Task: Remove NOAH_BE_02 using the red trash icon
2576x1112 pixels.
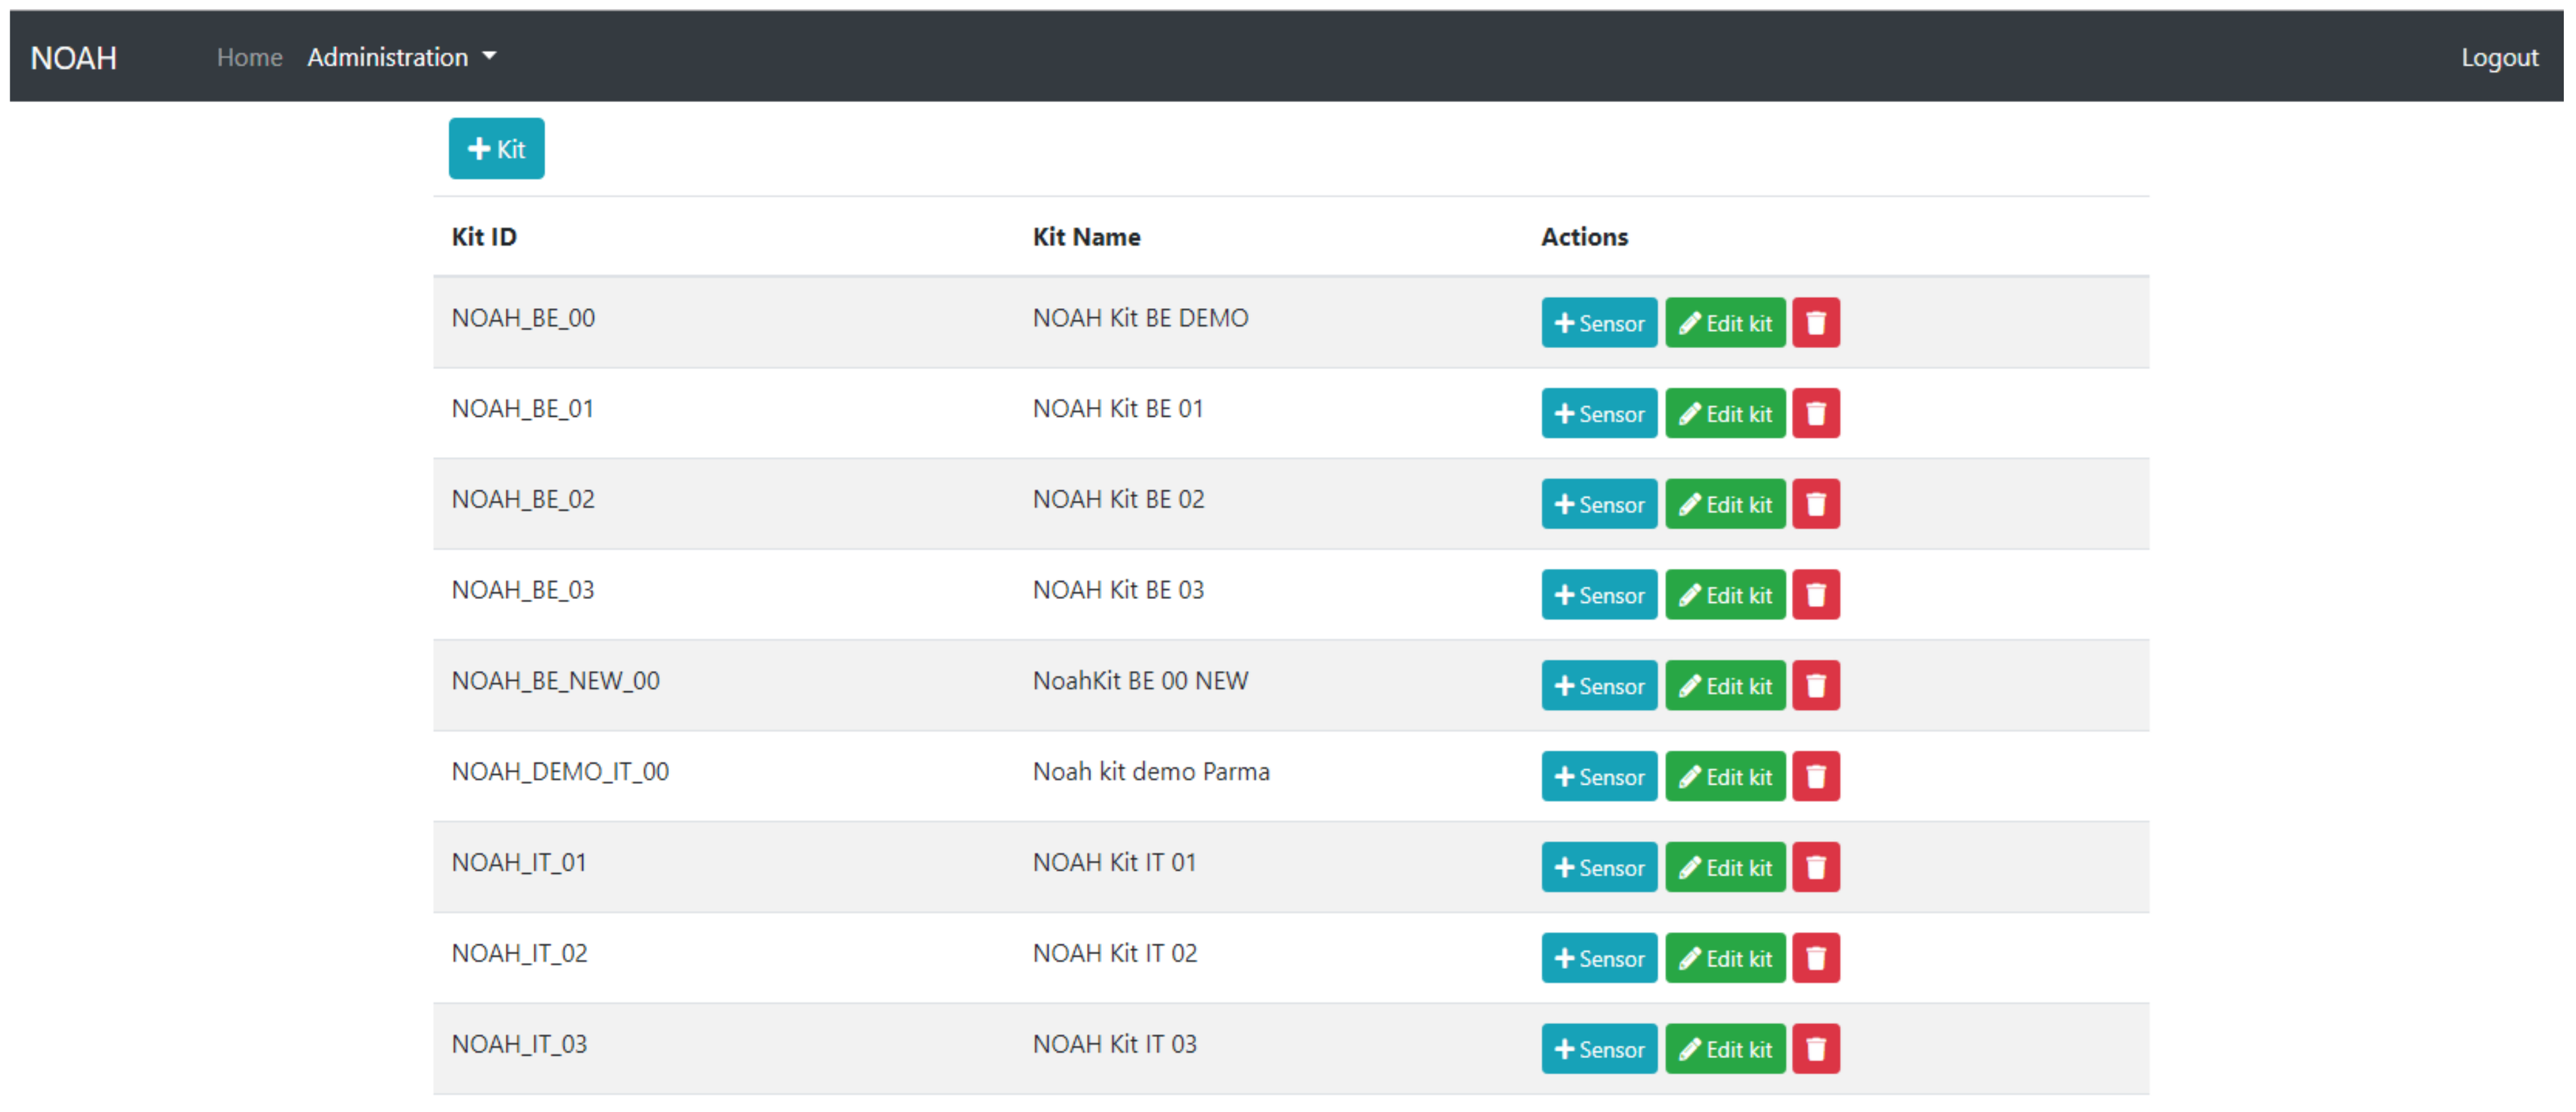Action: [x=1815, y=505]
